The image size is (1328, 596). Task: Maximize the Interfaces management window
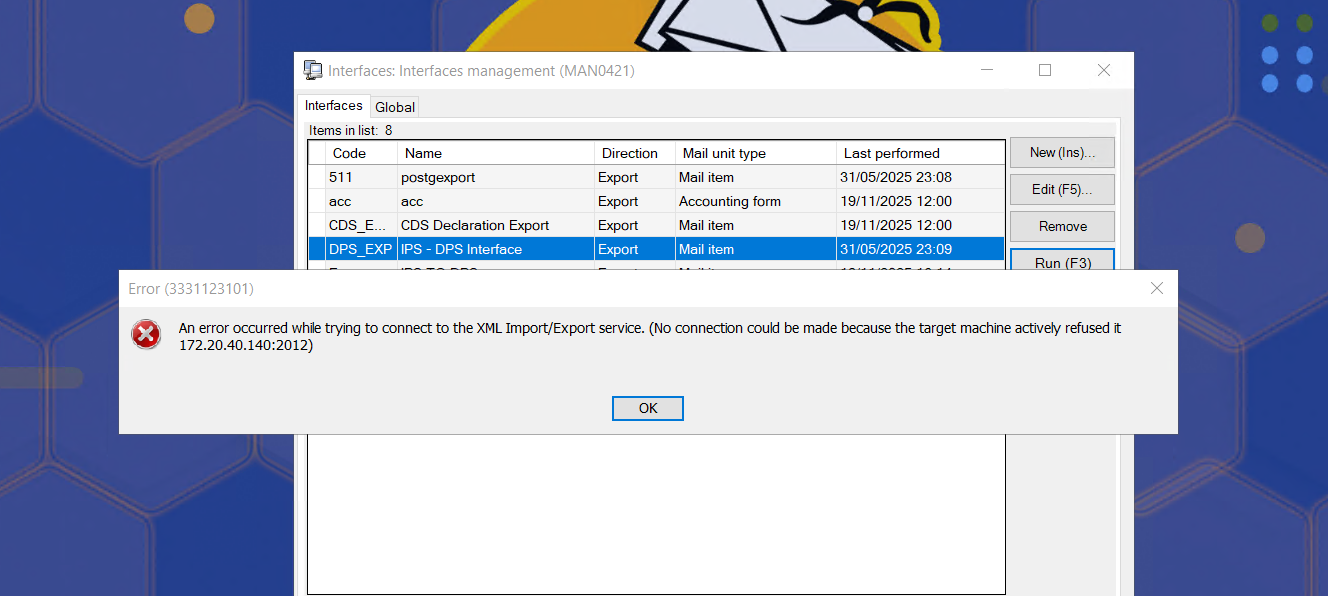coord(1045,70)
